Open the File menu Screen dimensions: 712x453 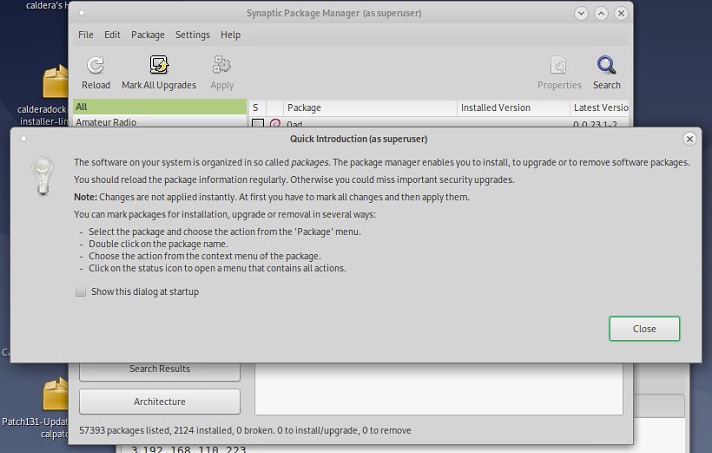[86, 34]
